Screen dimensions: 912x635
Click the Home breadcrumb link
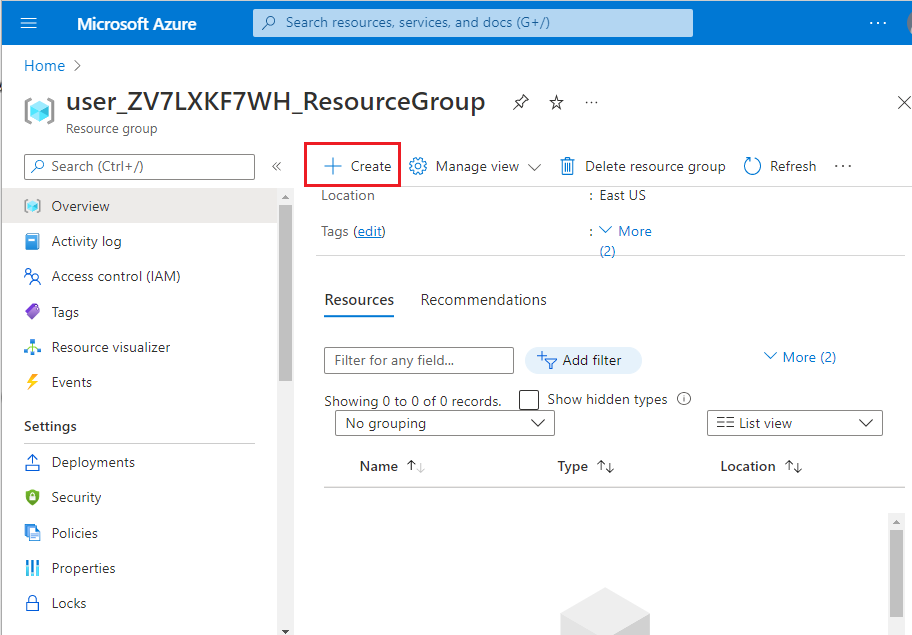(44, 66)
